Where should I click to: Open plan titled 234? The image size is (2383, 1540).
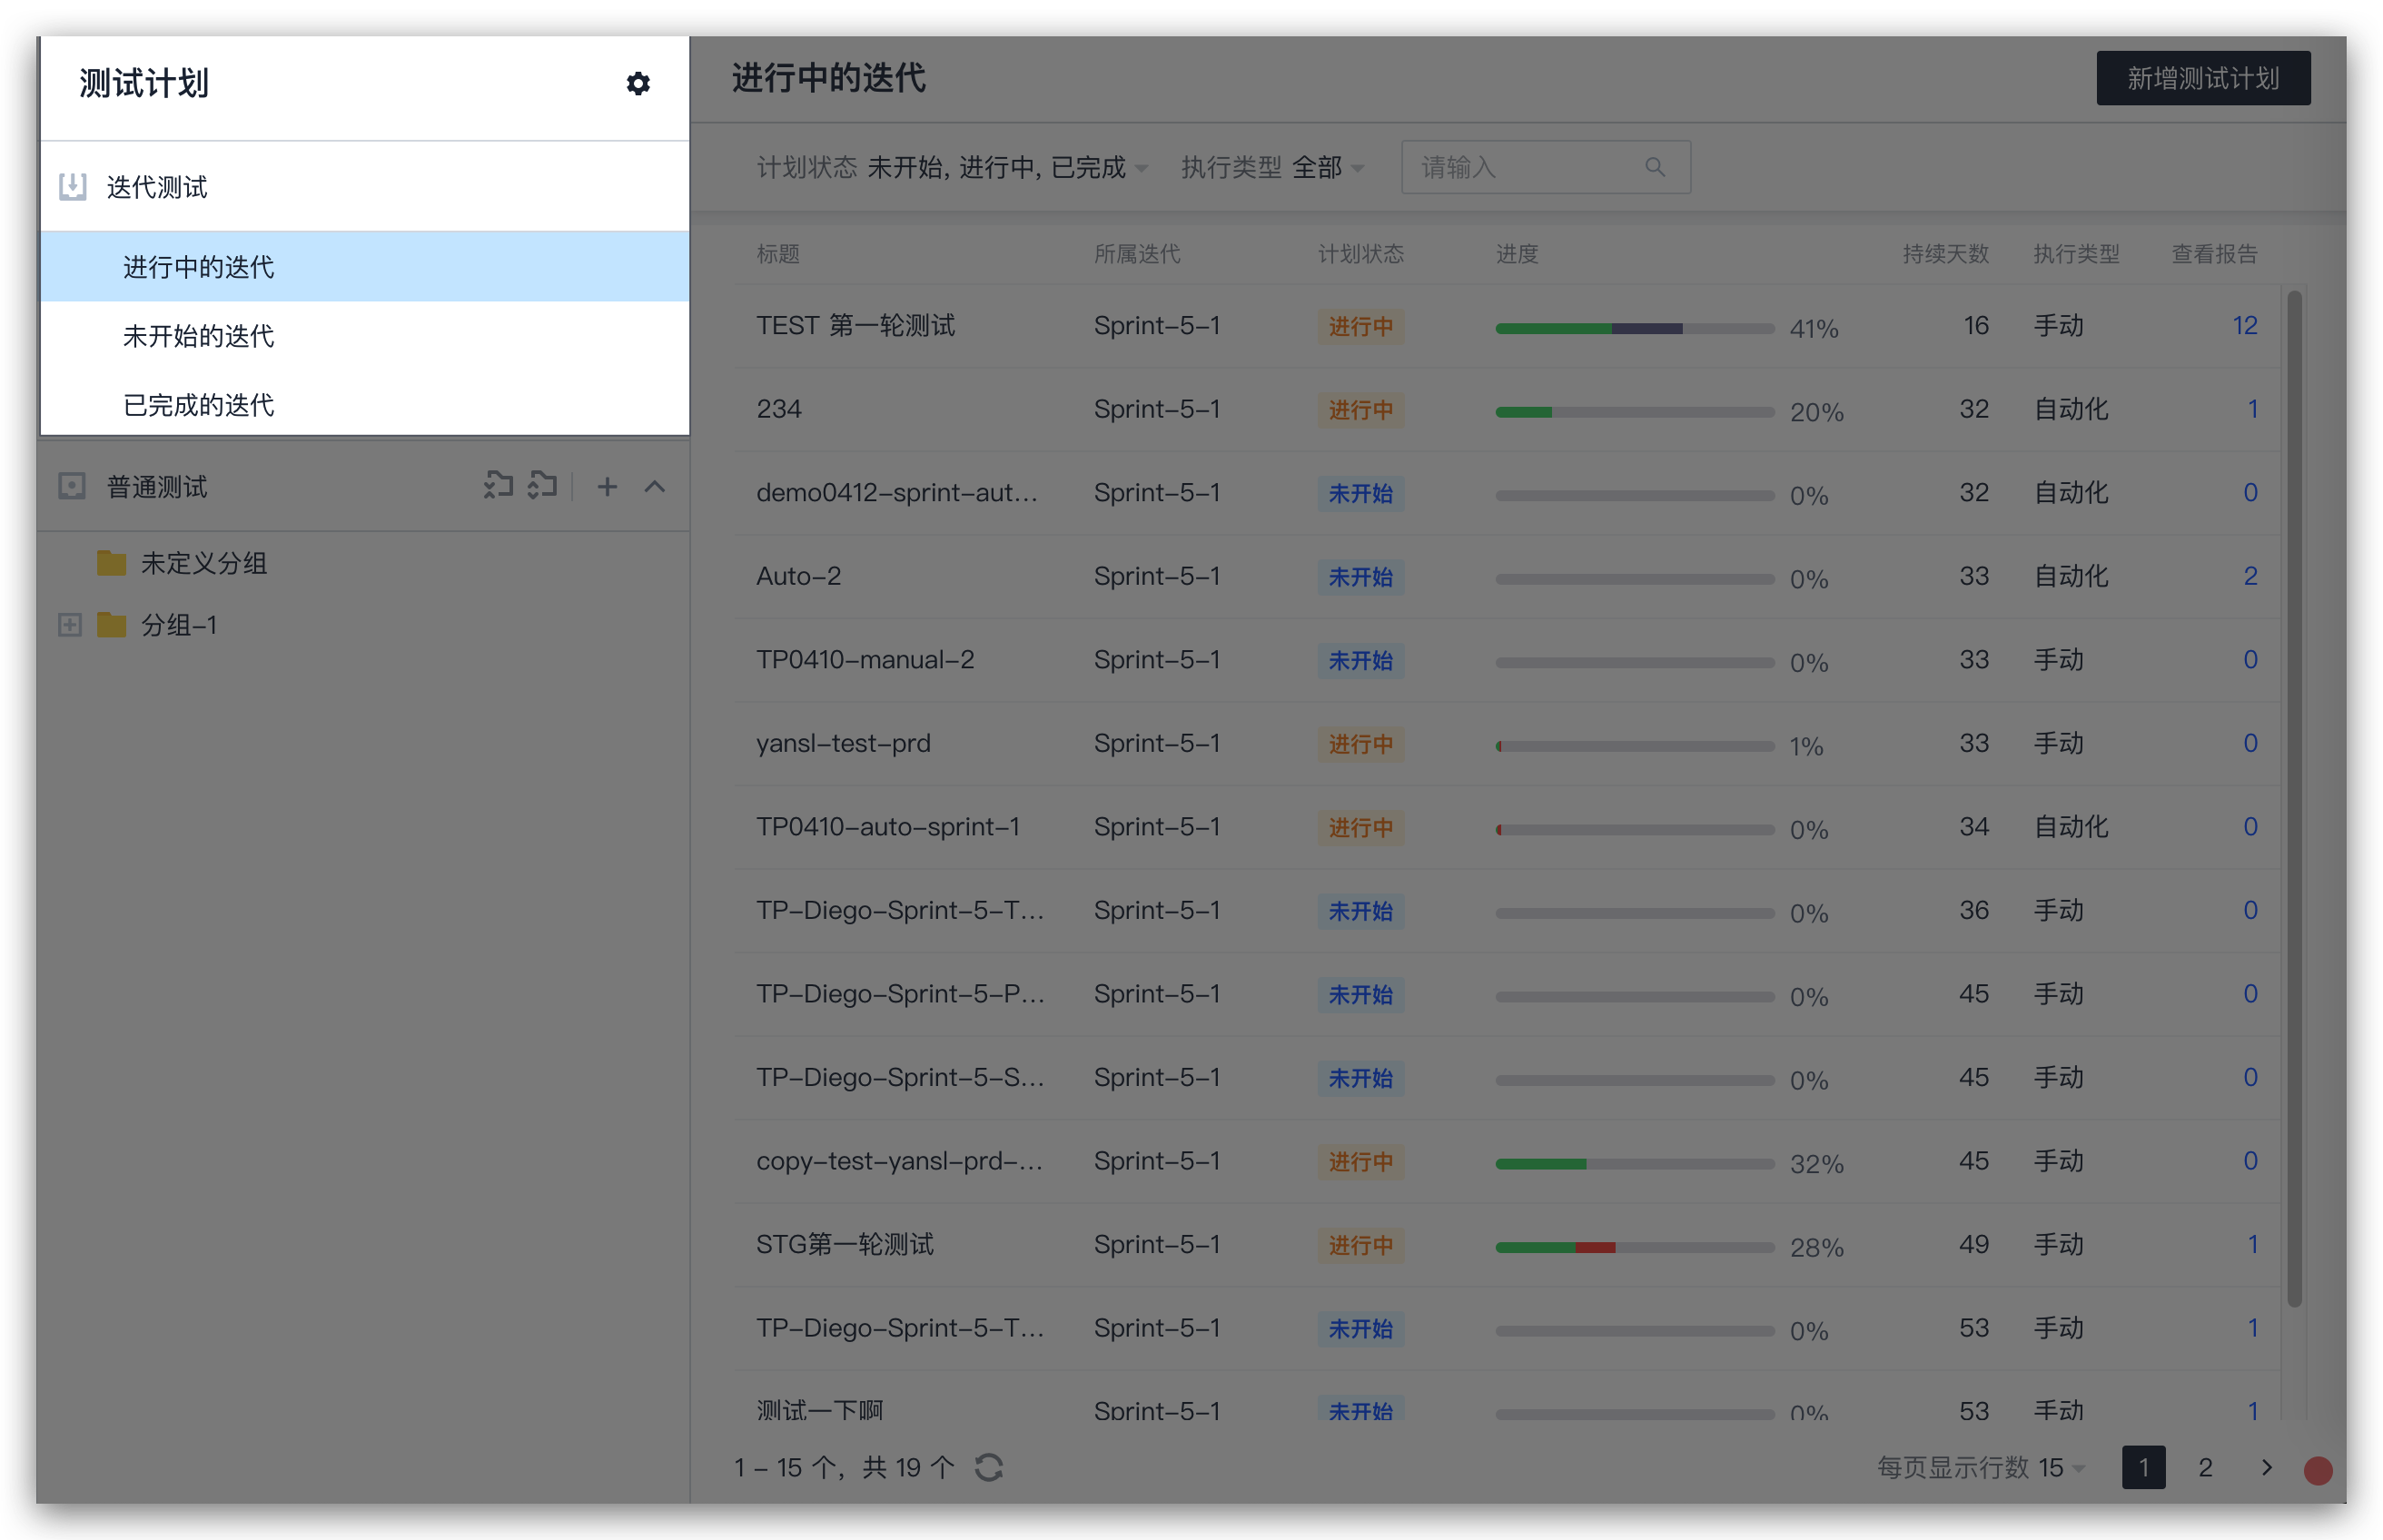(779, 409)
